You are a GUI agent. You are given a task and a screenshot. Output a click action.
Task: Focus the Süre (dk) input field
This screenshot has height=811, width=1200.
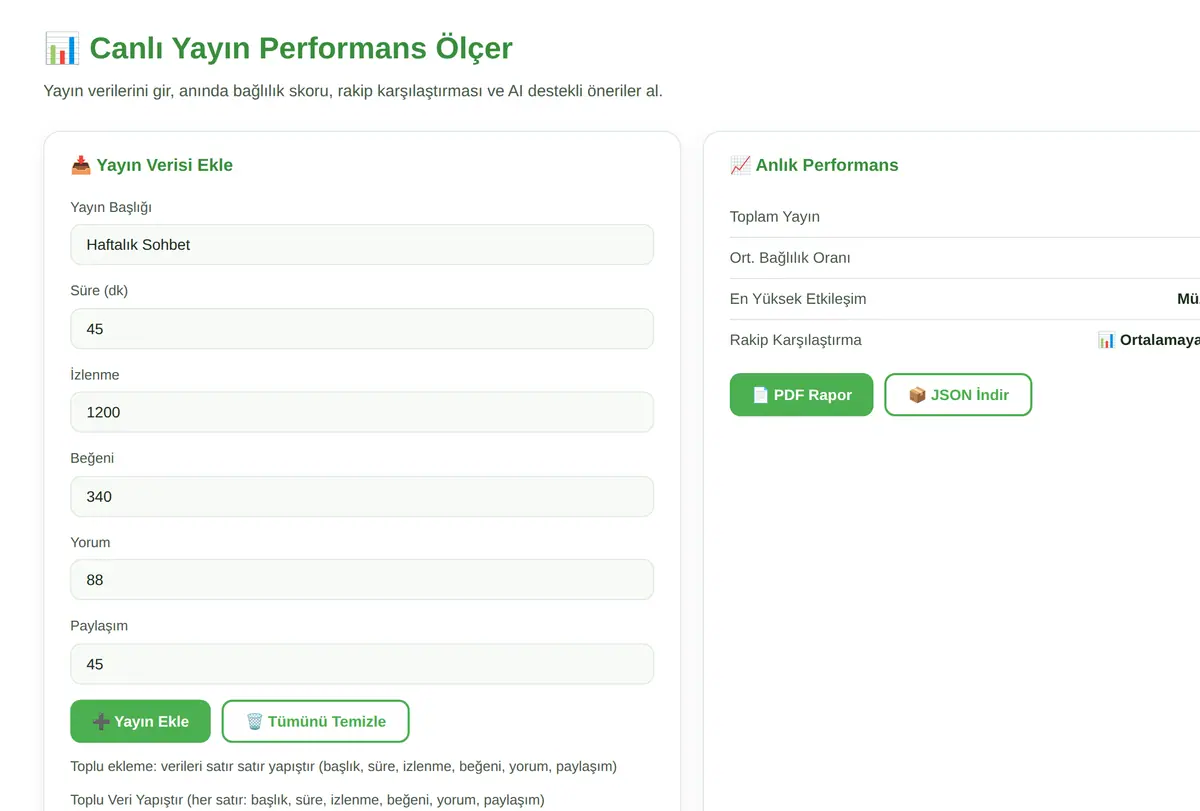[x=362, y=328]
